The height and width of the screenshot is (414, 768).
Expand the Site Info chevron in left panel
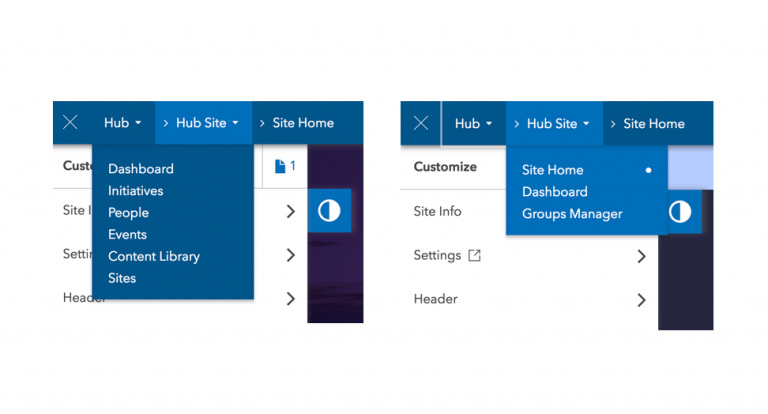click(290, 211)
